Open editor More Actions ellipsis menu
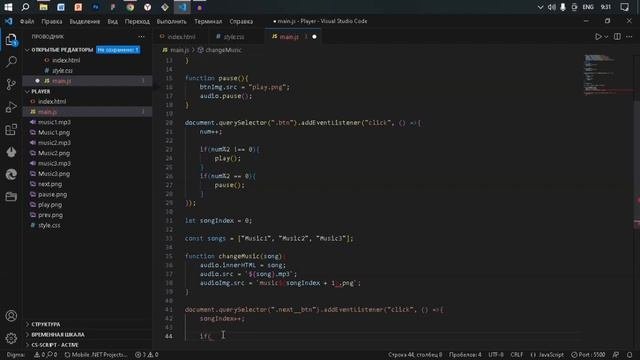 click(629, 37)
